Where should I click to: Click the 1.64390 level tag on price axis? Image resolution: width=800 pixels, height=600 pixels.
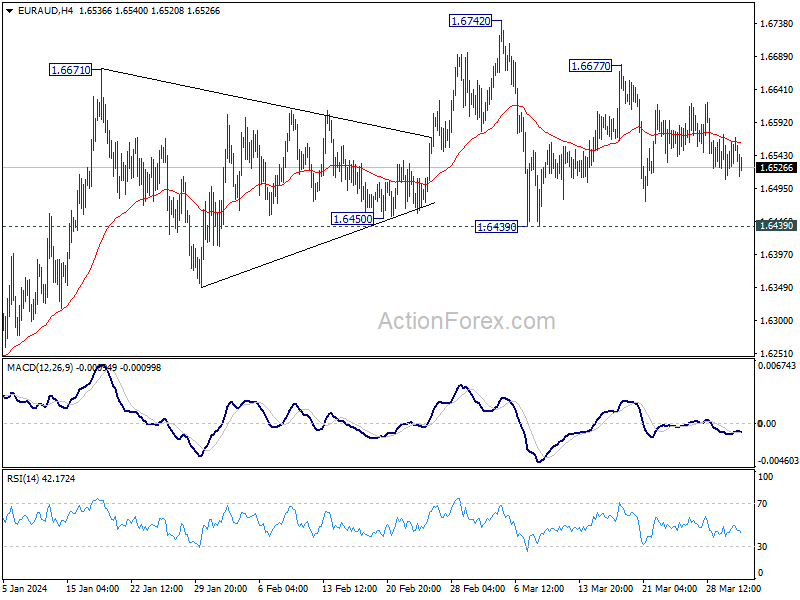point(776,226)
